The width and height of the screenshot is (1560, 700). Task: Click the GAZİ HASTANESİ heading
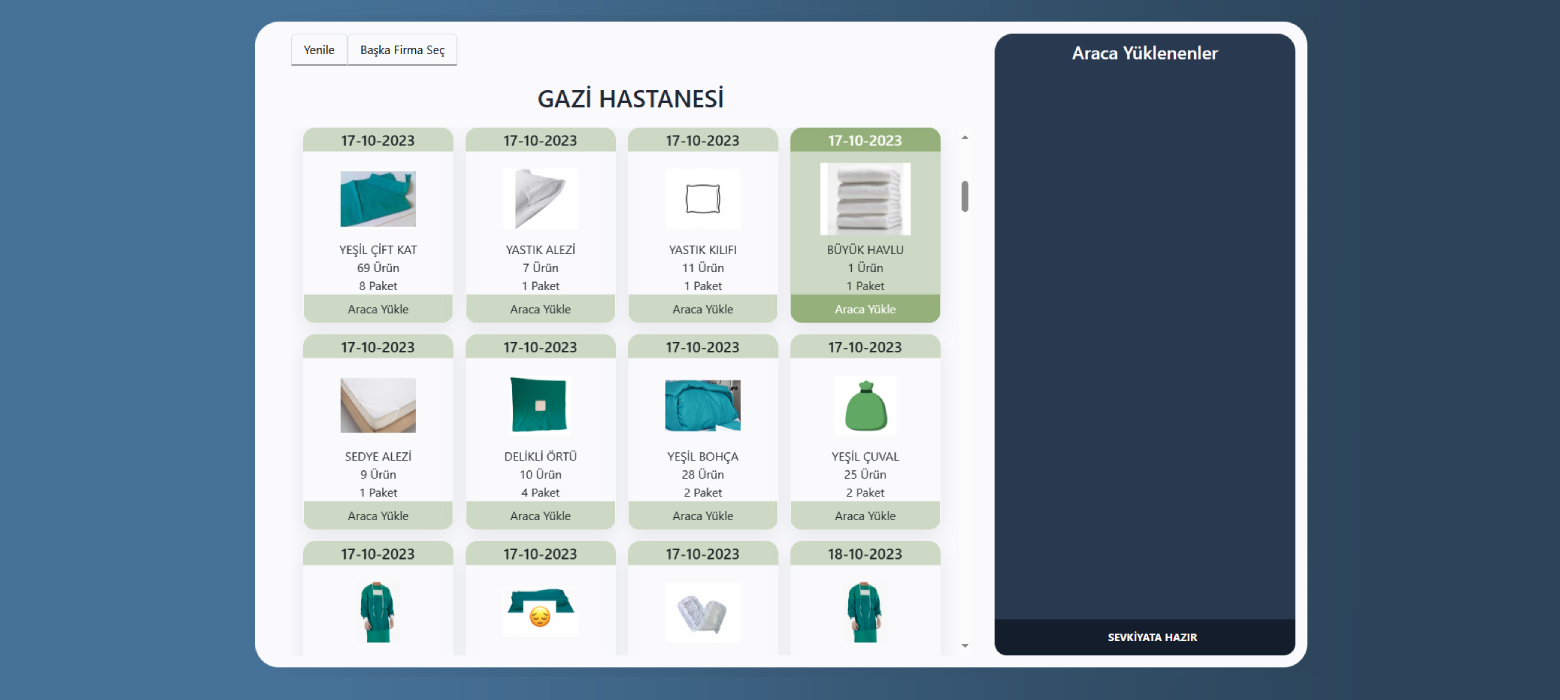(631, 99)
